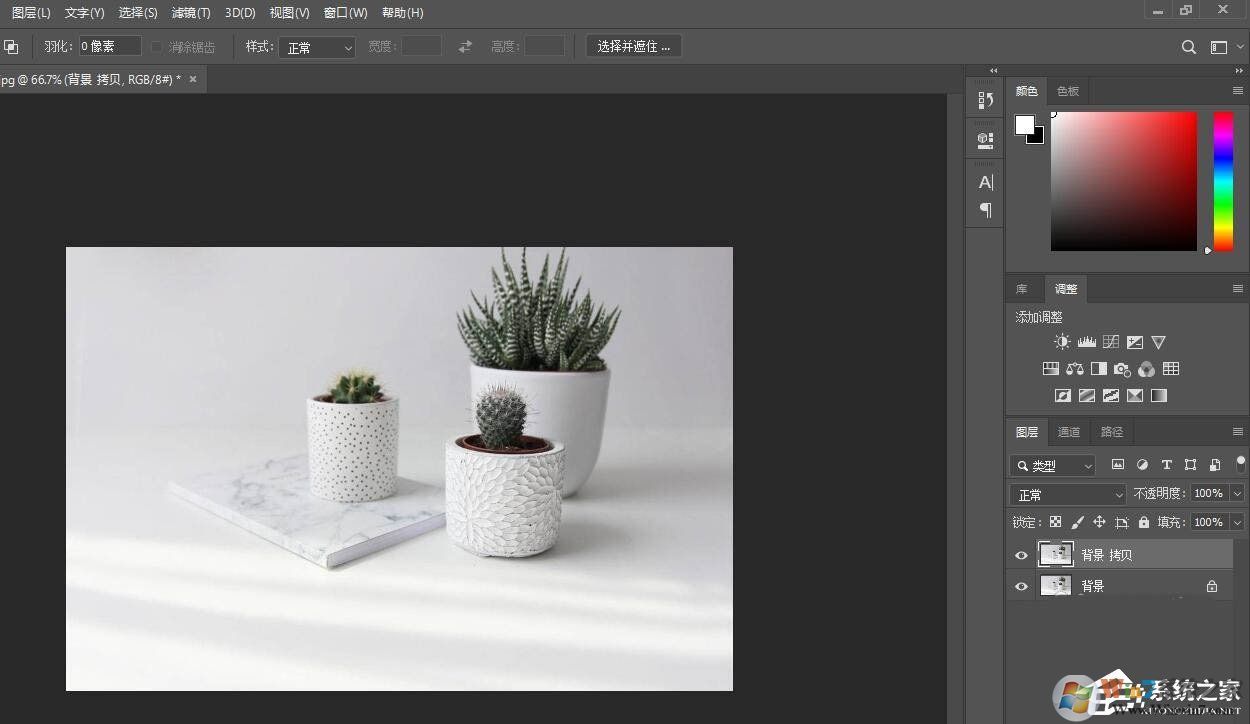Add a Photo Filter adjustment layer
This screenshot has width=1250, height=724.
pos(1122,368)
